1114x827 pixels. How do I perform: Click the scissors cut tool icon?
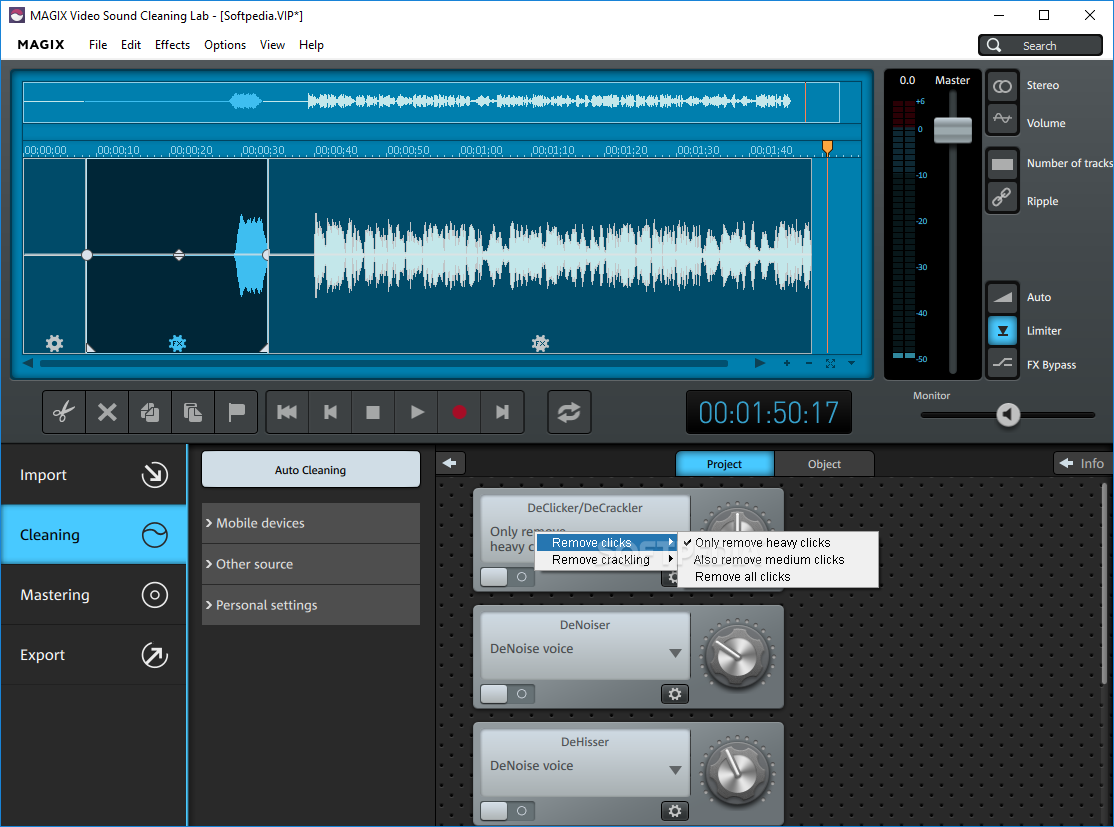[64, 412]
